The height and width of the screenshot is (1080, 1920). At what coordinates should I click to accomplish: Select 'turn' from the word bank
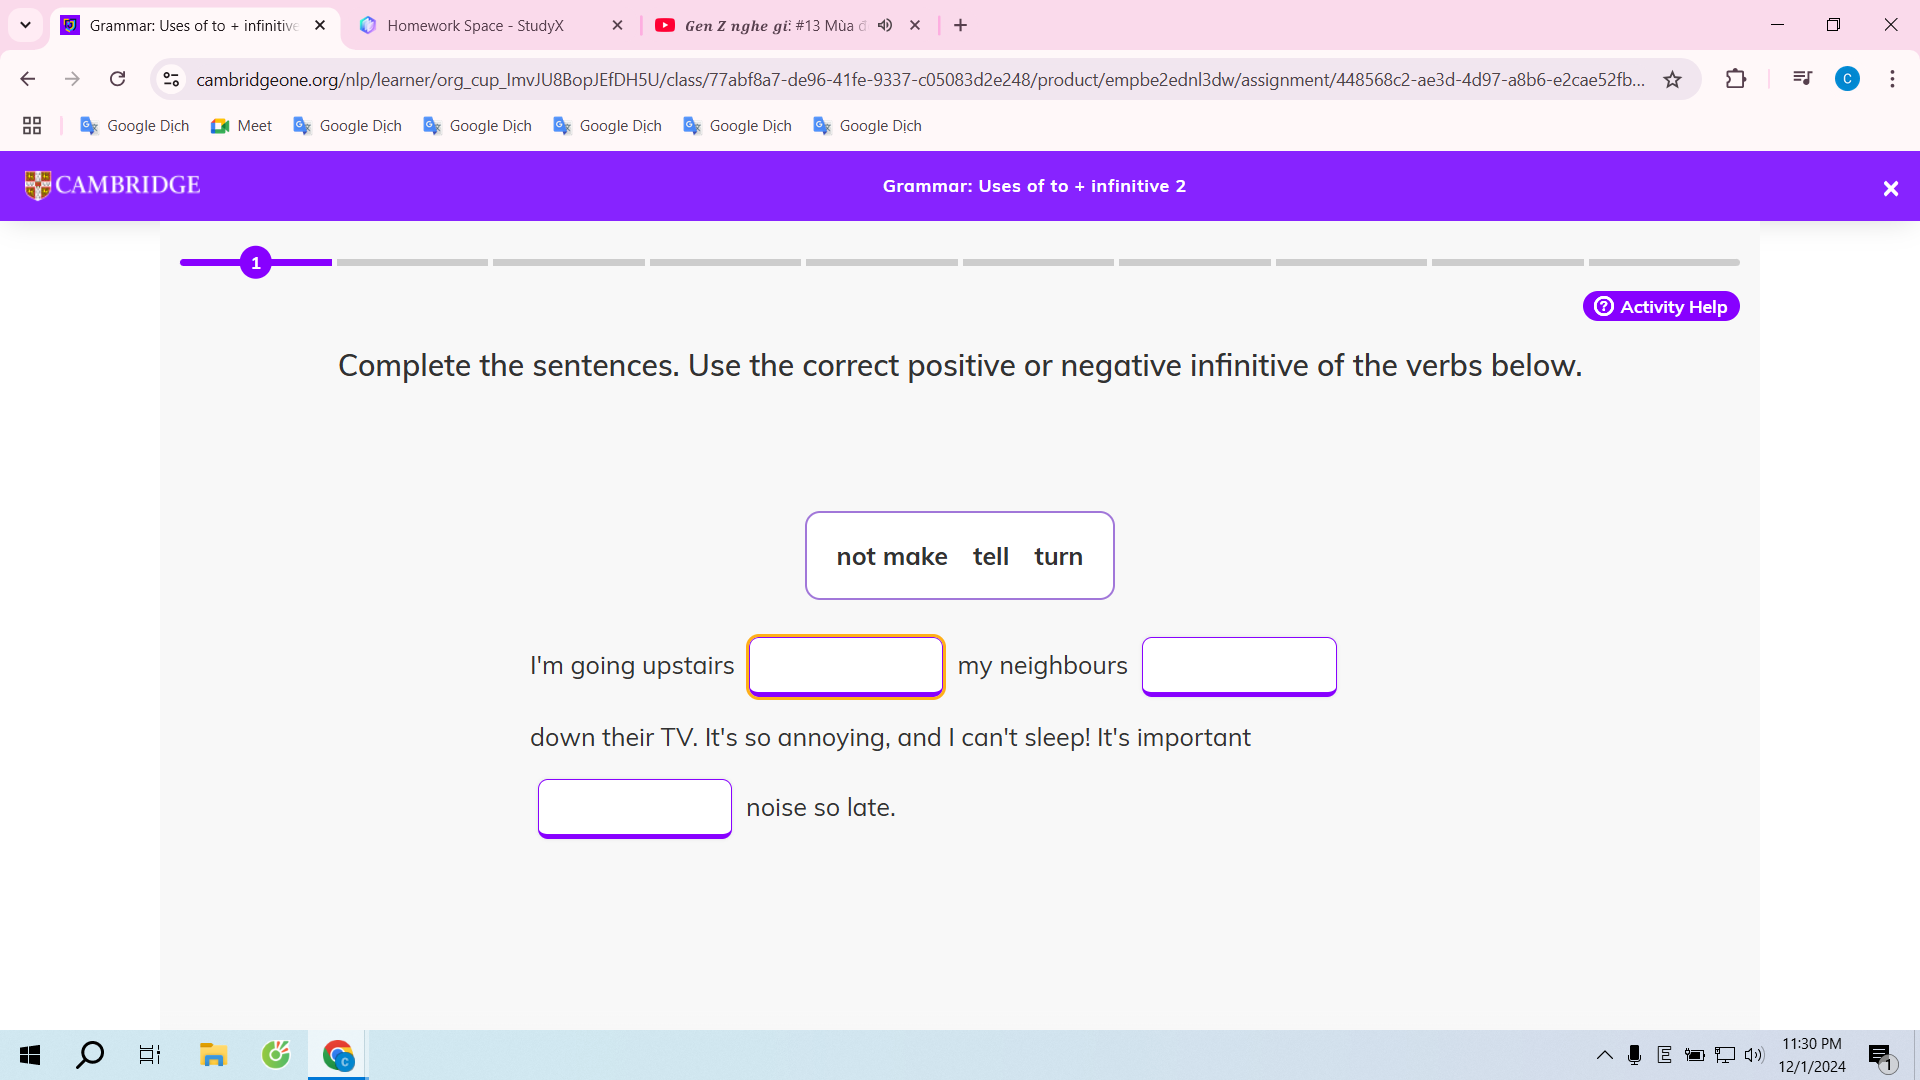(x=1058, y=555)
